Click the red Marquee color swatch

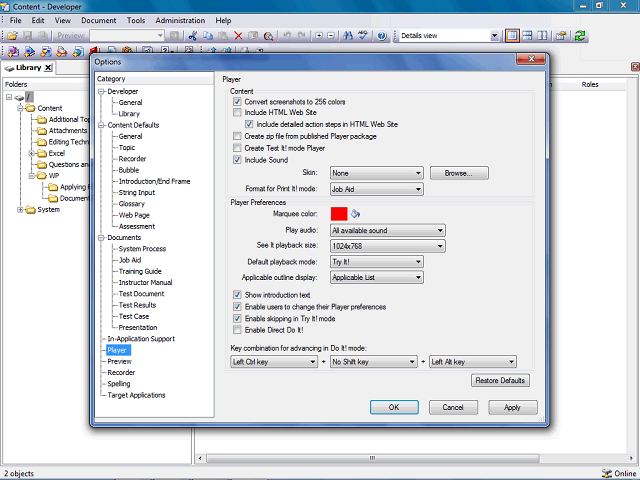(339, 214)
